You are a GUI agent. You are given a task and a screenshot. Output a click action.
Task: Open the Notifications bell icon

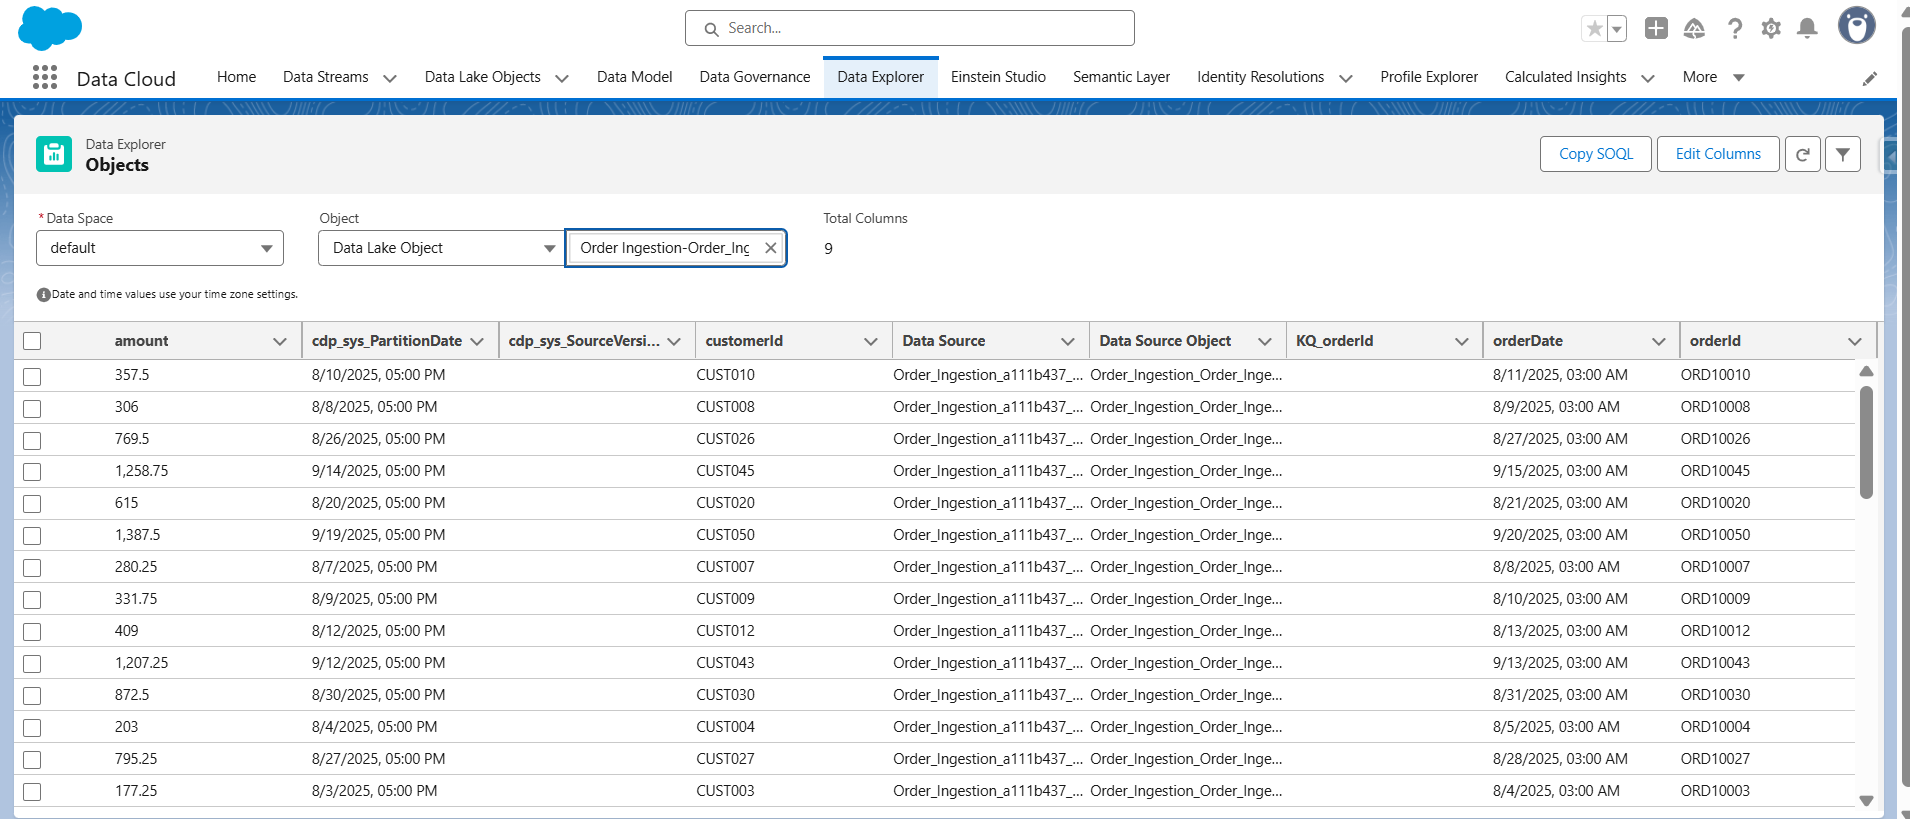[x=1807, y=29]
